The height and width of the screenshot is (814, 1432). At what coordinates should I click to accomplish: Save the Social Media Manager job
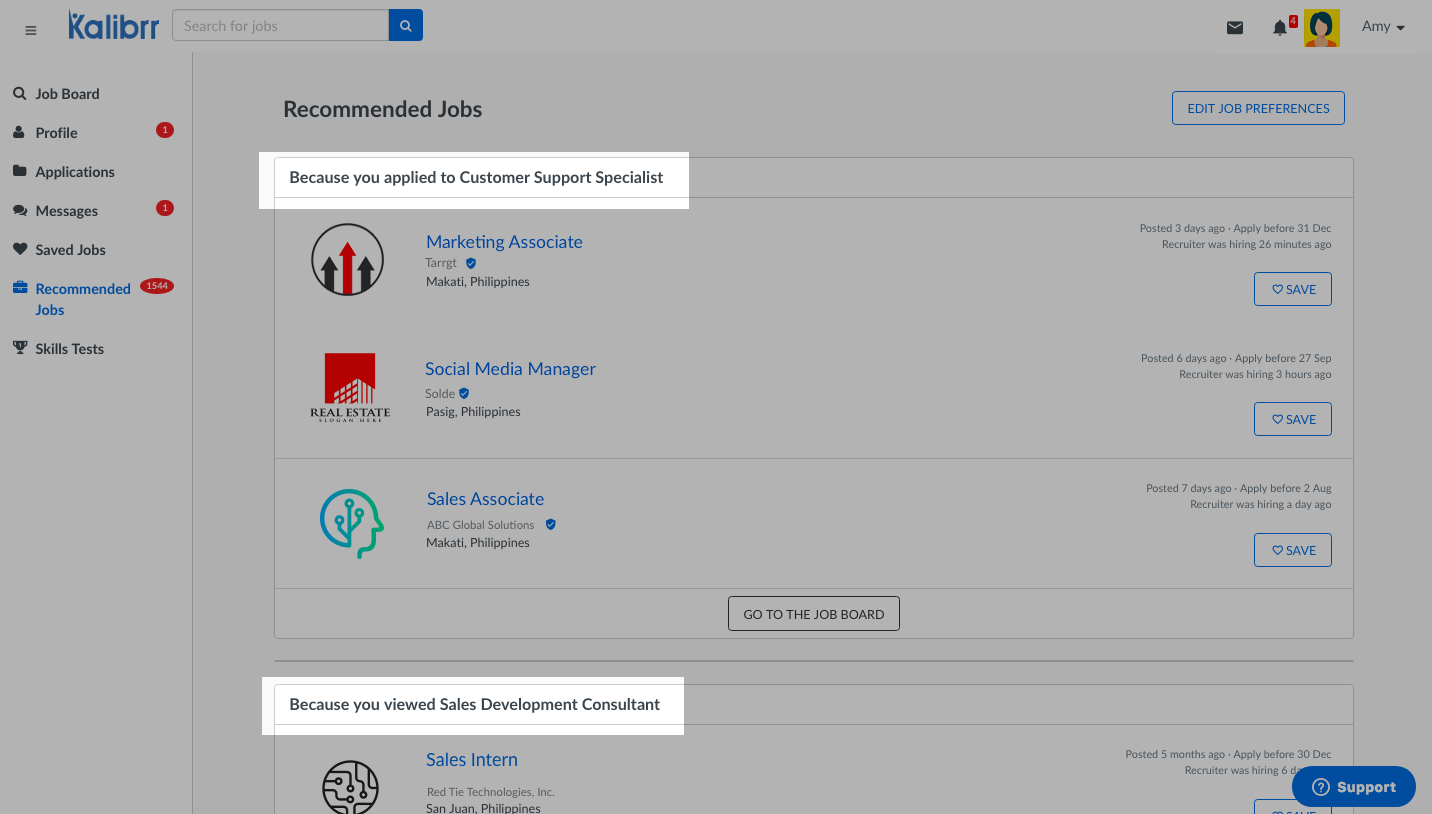pos(1292,419)
